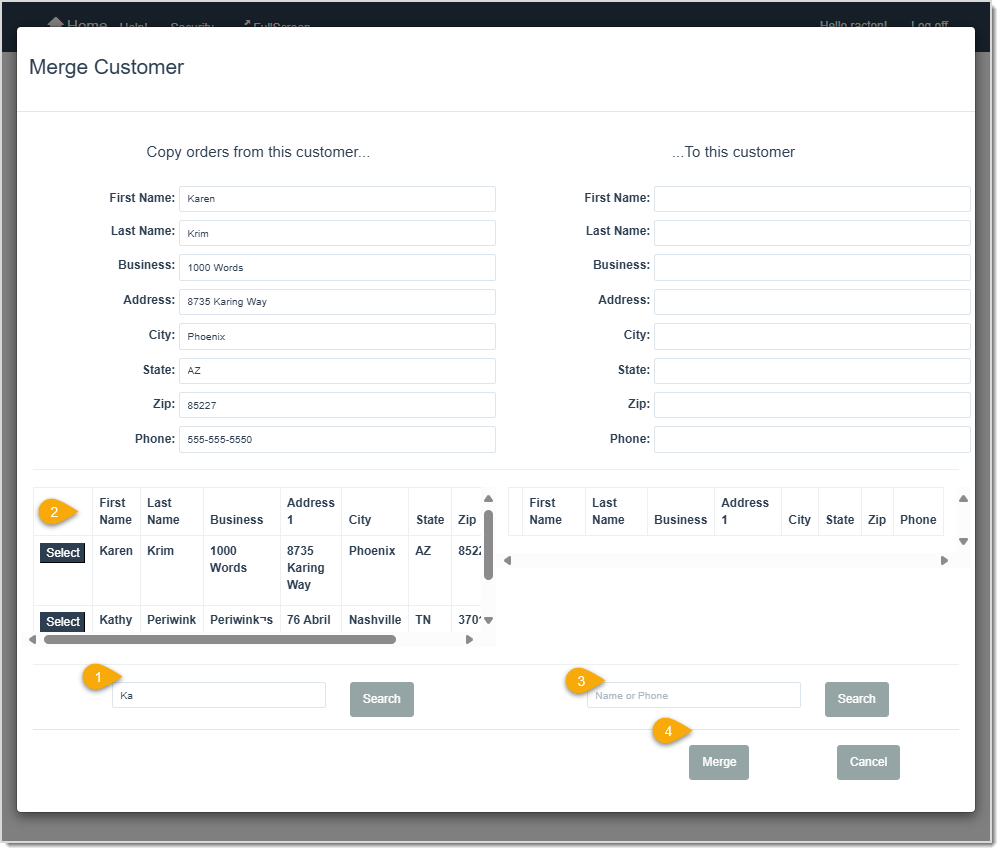1002x853 pixels.
Task: Click the First Name field under To this customer
Action: click(x=811, y=198)
